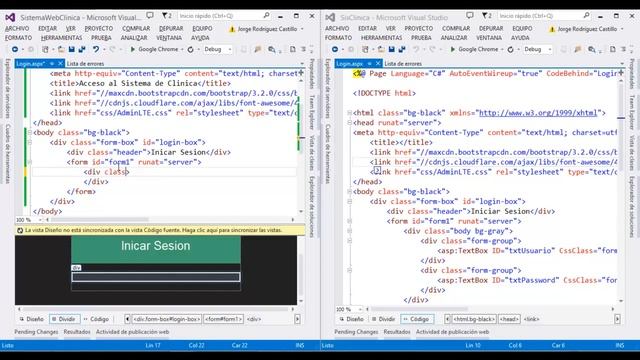Click New Project icon in SistemaWebClinica toolbar

pyautogui.click(x=45, y=49)
